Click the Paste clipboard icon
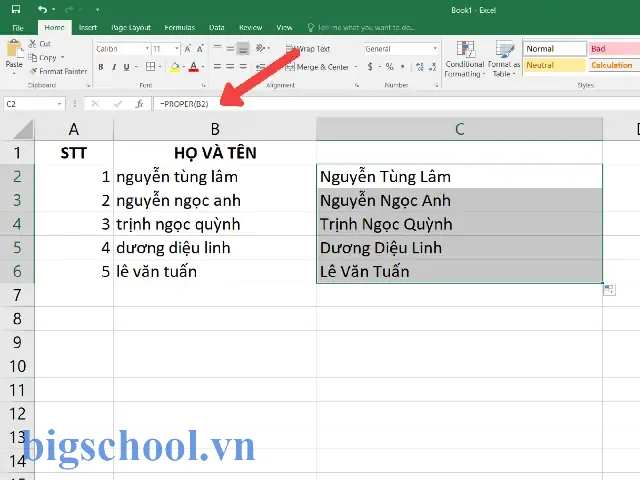Screen dimensions: 640x480 [x=14, y=49]
